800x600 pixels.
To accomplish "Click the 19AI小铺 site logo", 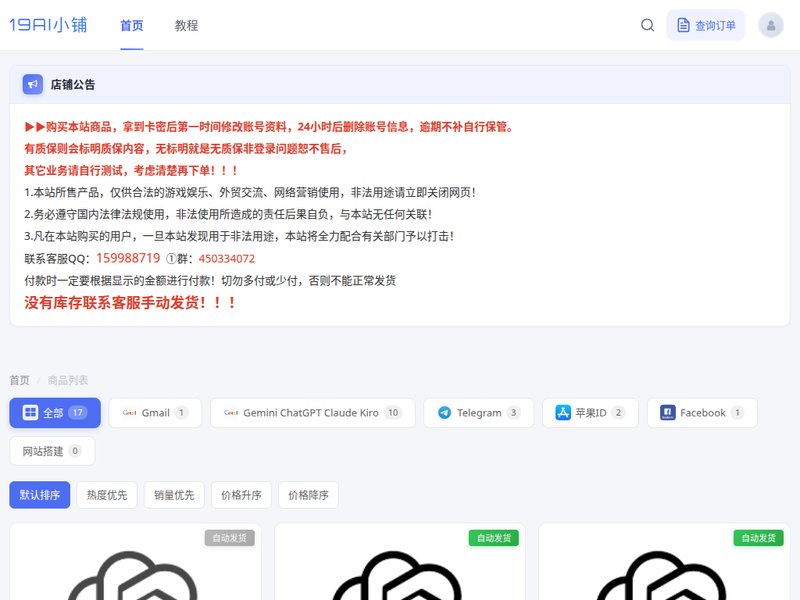I will click(x=48, y=25).
